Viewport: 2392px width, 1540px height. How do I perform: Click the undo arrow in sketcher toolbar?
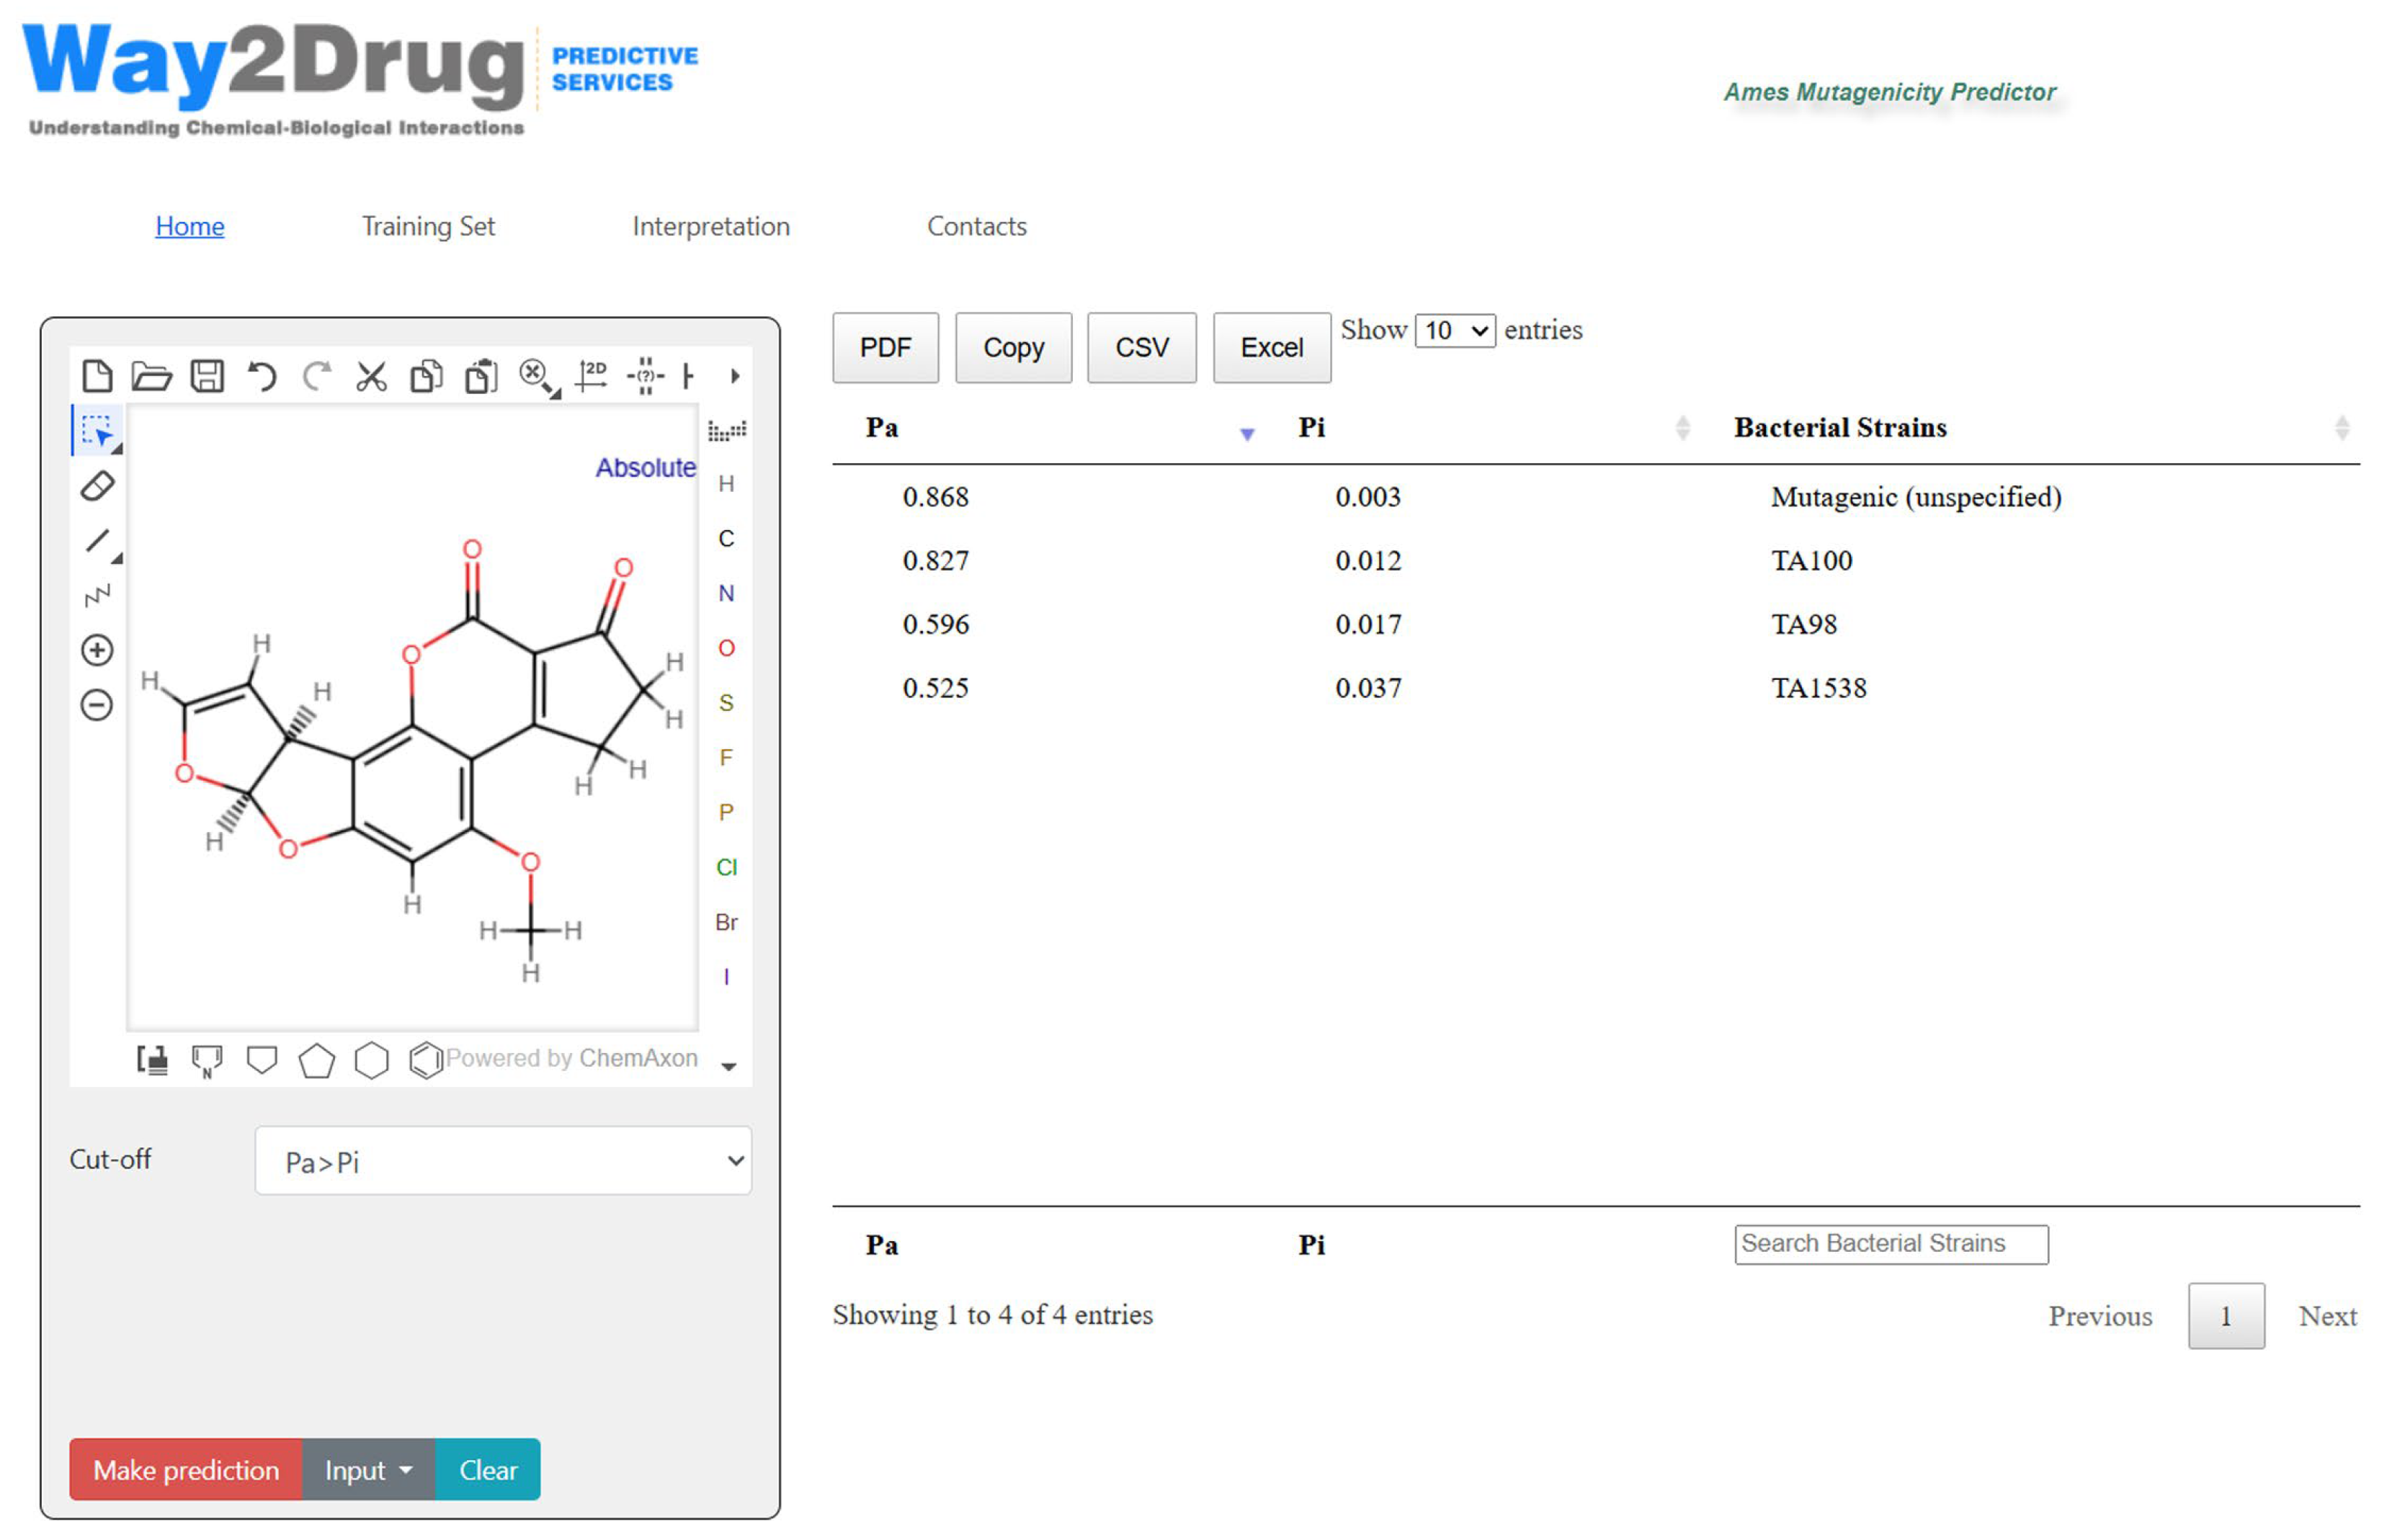pyautogui.click(x=262, y=377)
